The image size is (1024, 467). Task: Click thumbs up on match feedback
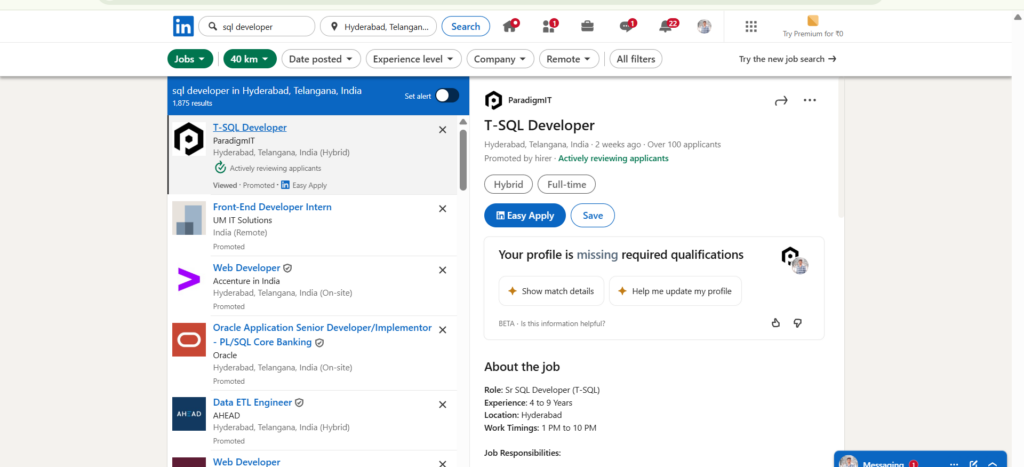[776, 323]
